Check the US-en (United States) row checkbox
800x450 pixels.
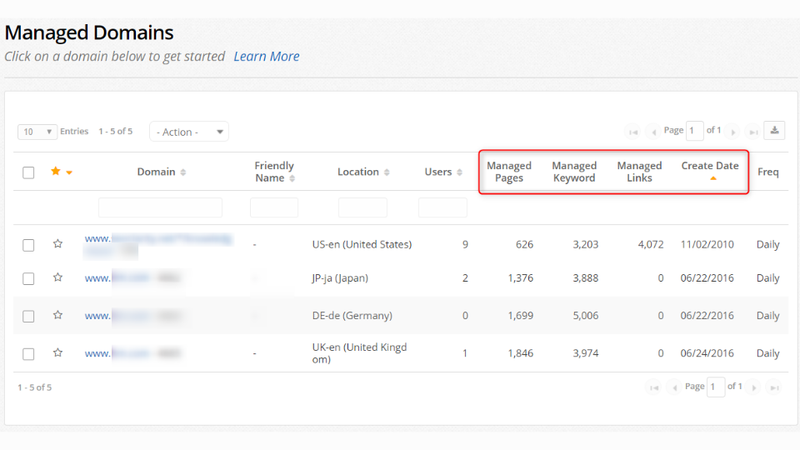(29, 245)
